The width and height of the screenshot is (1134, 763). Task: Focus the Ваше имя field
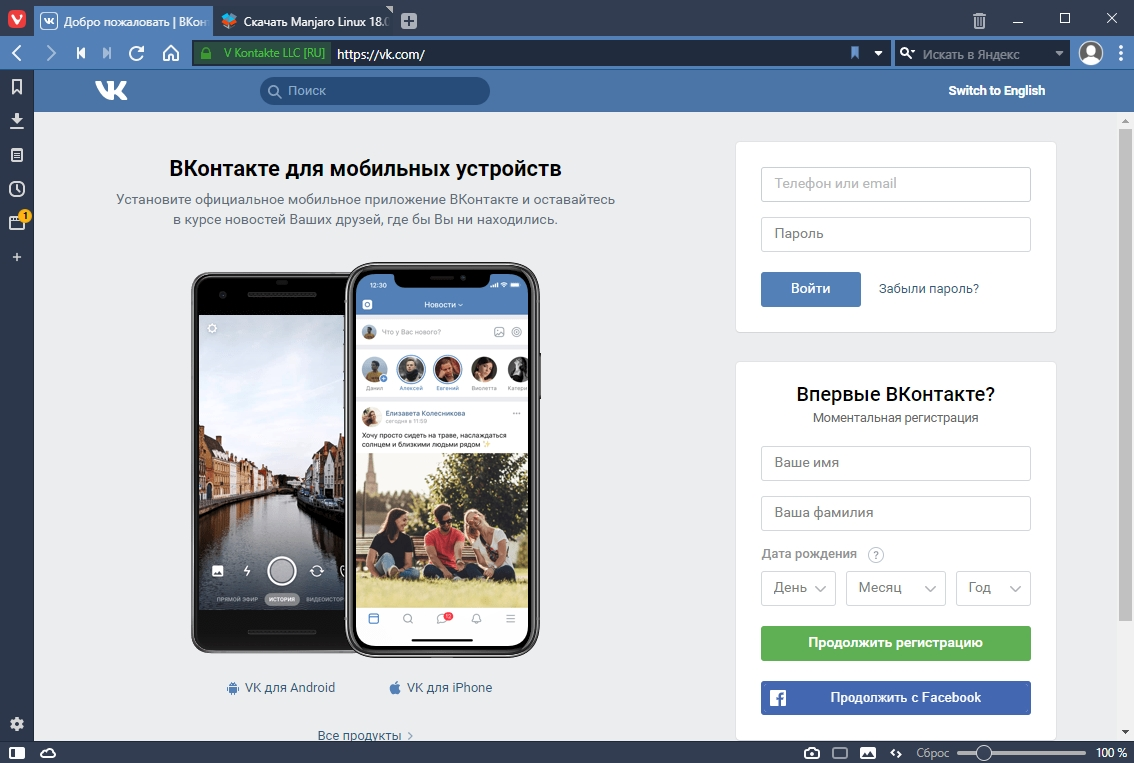coord(895,463)
